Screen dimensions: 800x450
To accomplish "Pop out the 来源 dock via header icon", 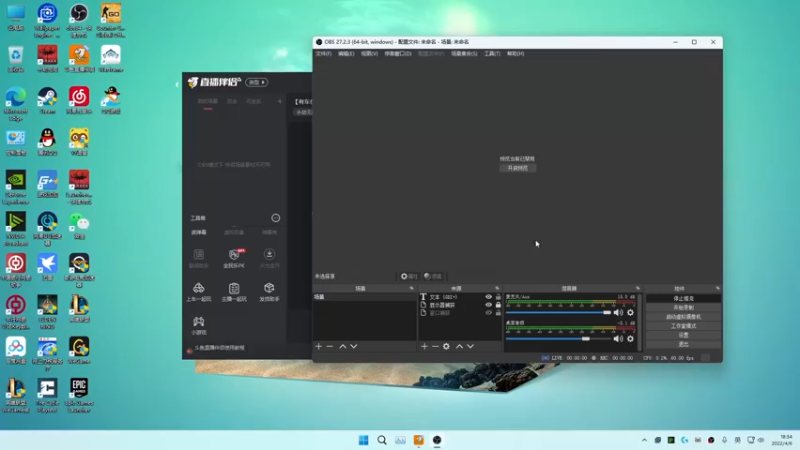I will [x=497, y=288].
